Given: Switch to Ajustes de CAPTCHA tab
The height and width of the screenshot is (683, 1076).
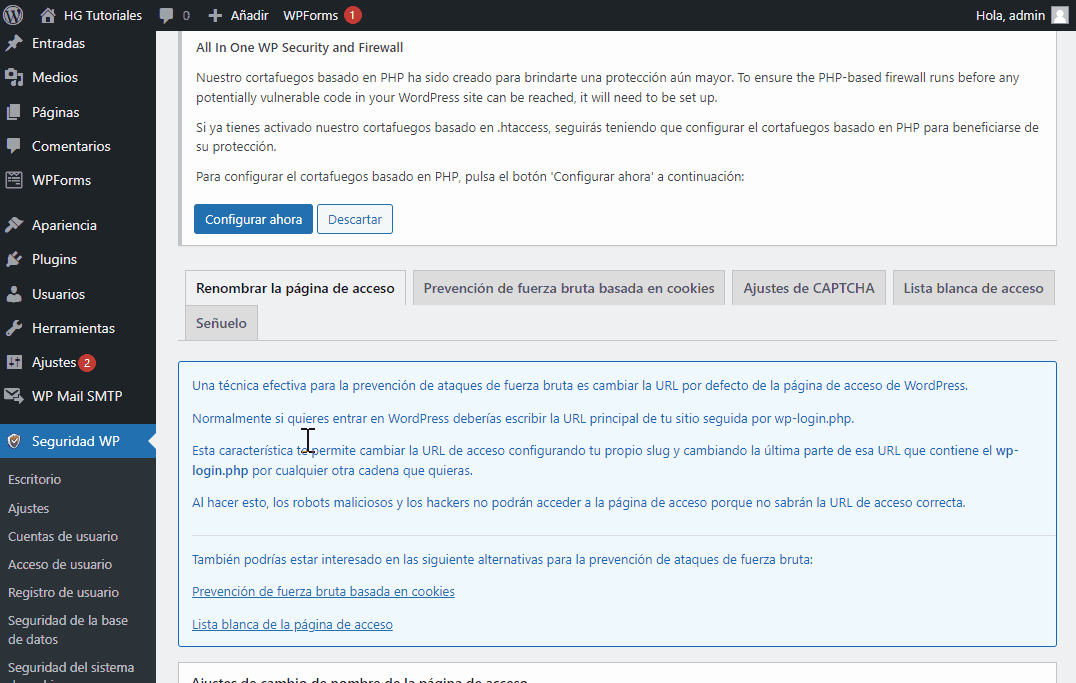Looking at the screenshot, I should click(x=808, y=288).
